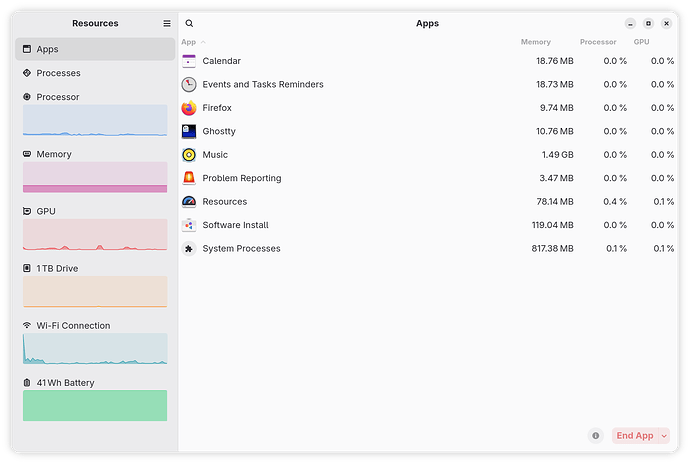Click the Events and Tasks Reminders clock icon
The width and height of the screenshot is (690, 463).
coord(189,84)
